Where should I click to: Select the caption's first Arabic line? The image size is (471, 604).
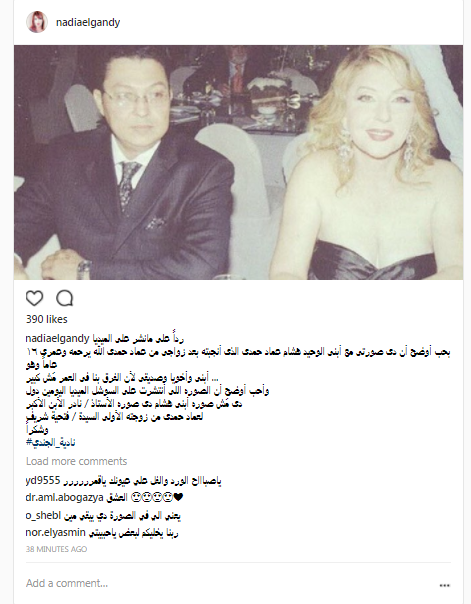138,339
